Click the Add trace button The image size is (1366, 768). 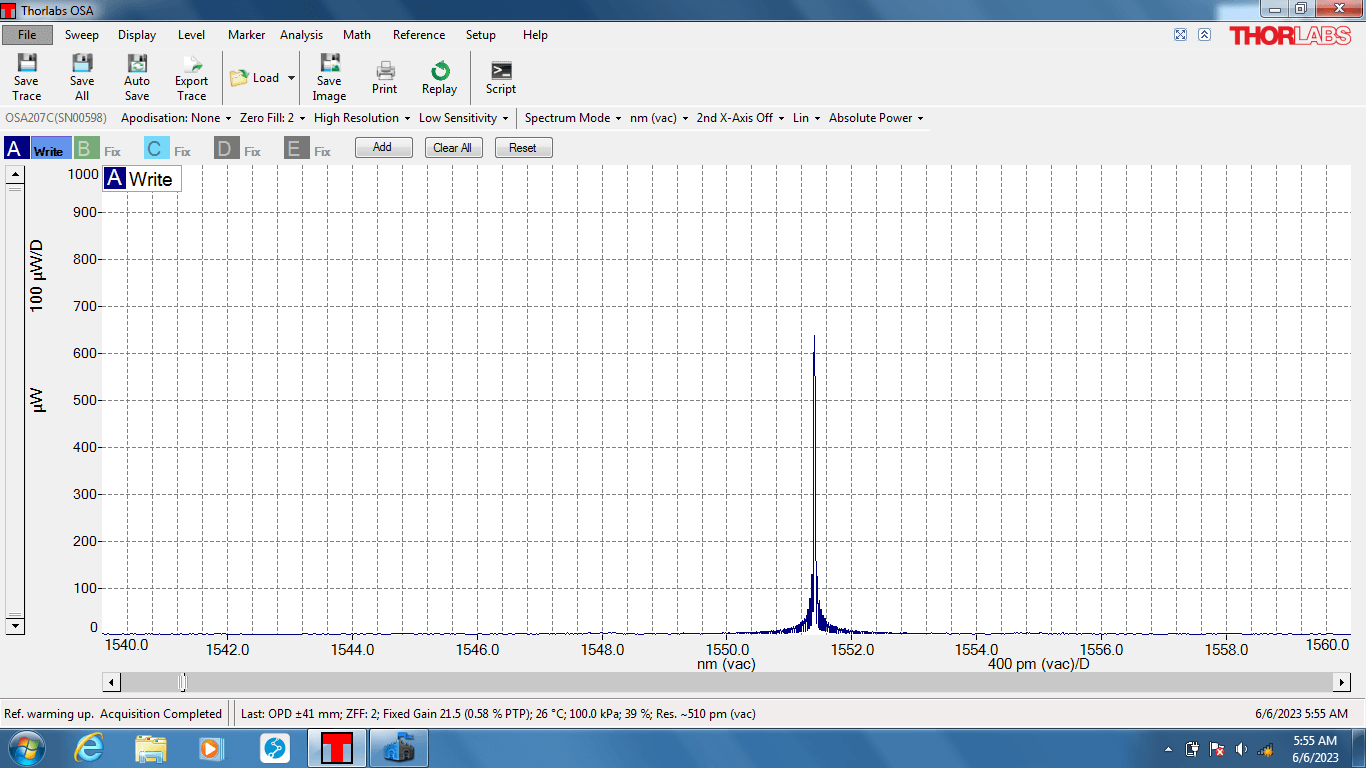tap(383, 148)
